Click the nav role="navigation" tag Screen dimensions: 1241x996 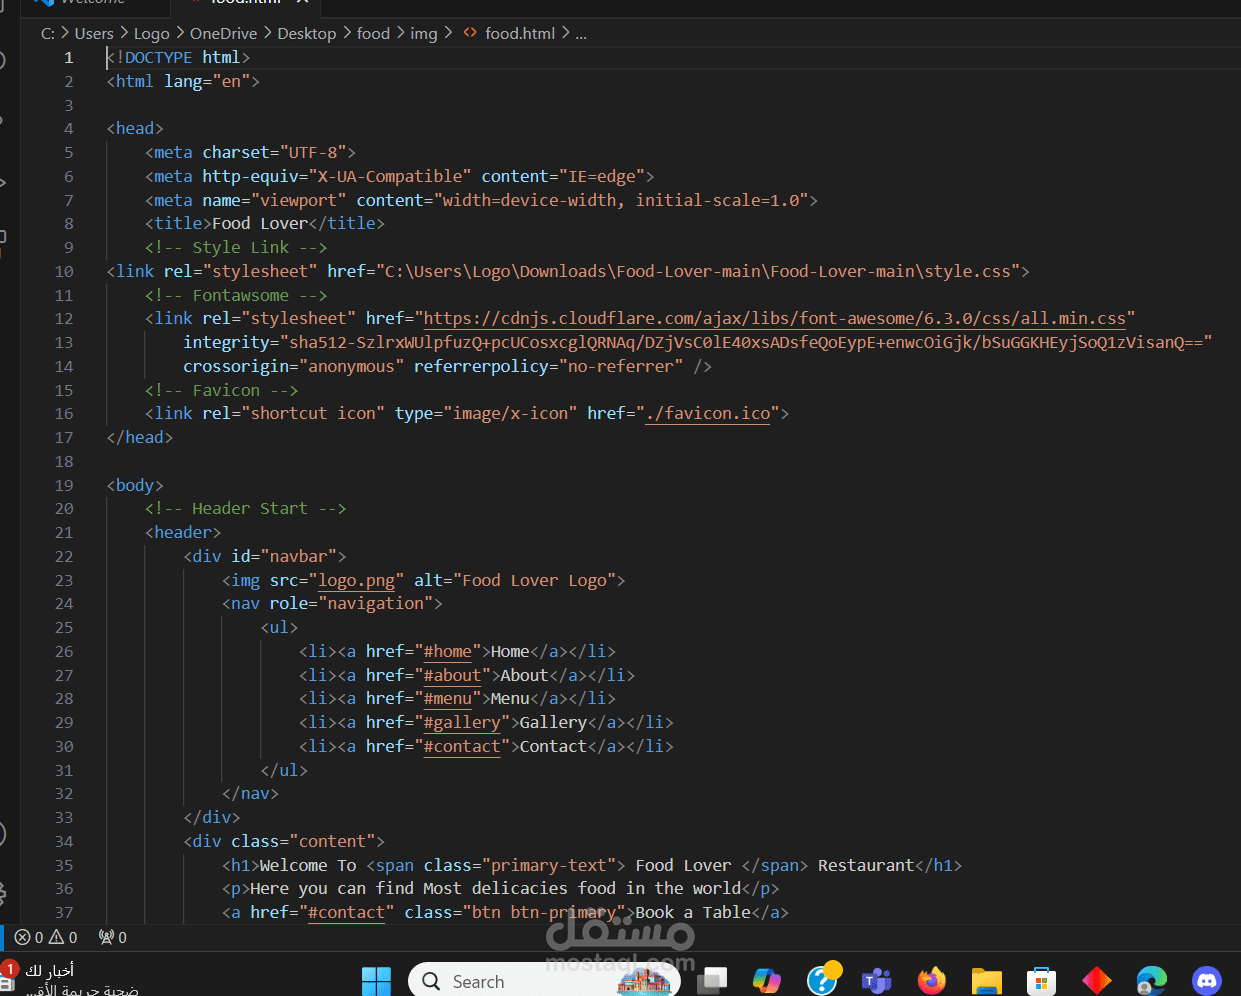point(332,603)
